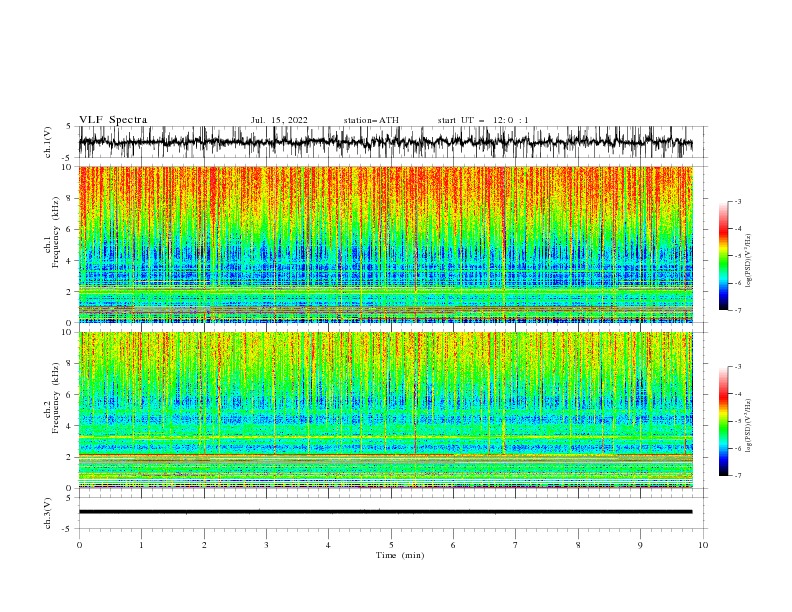Viewport: 792px width, 612px height.
Task: Click the color bar beside the ch.2 spectrogram
Action: pyautogui.click(x=724, y=421)
